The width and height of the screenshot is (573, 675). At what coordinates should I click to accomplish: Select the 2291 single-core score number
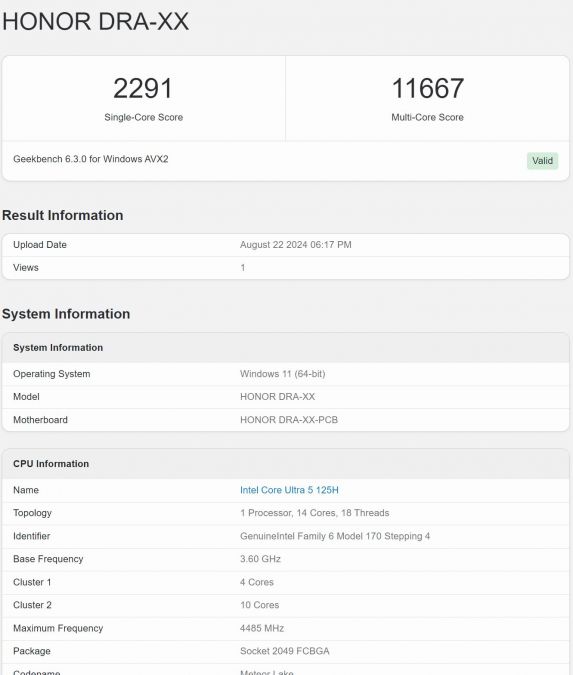coord(143,88)
